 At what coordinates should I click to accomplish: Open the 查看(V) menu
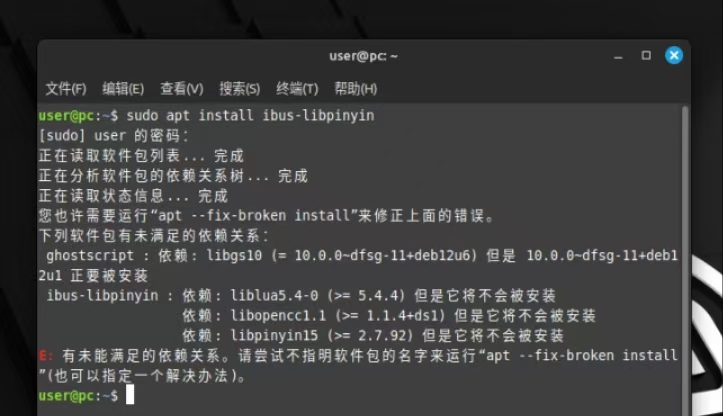pyautogui.click(x=181, y=89)
